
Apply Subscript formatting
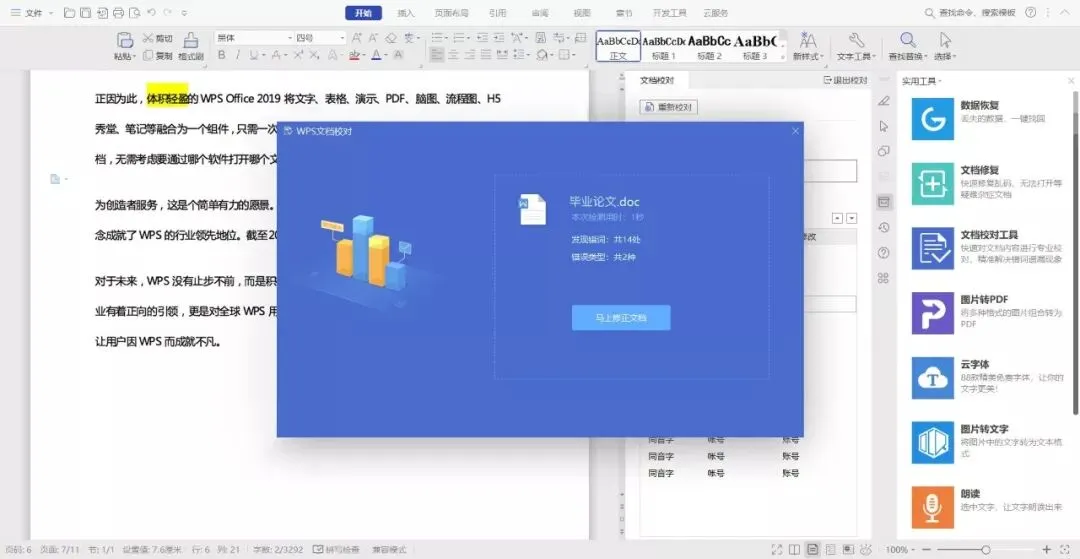coord(314,55)
